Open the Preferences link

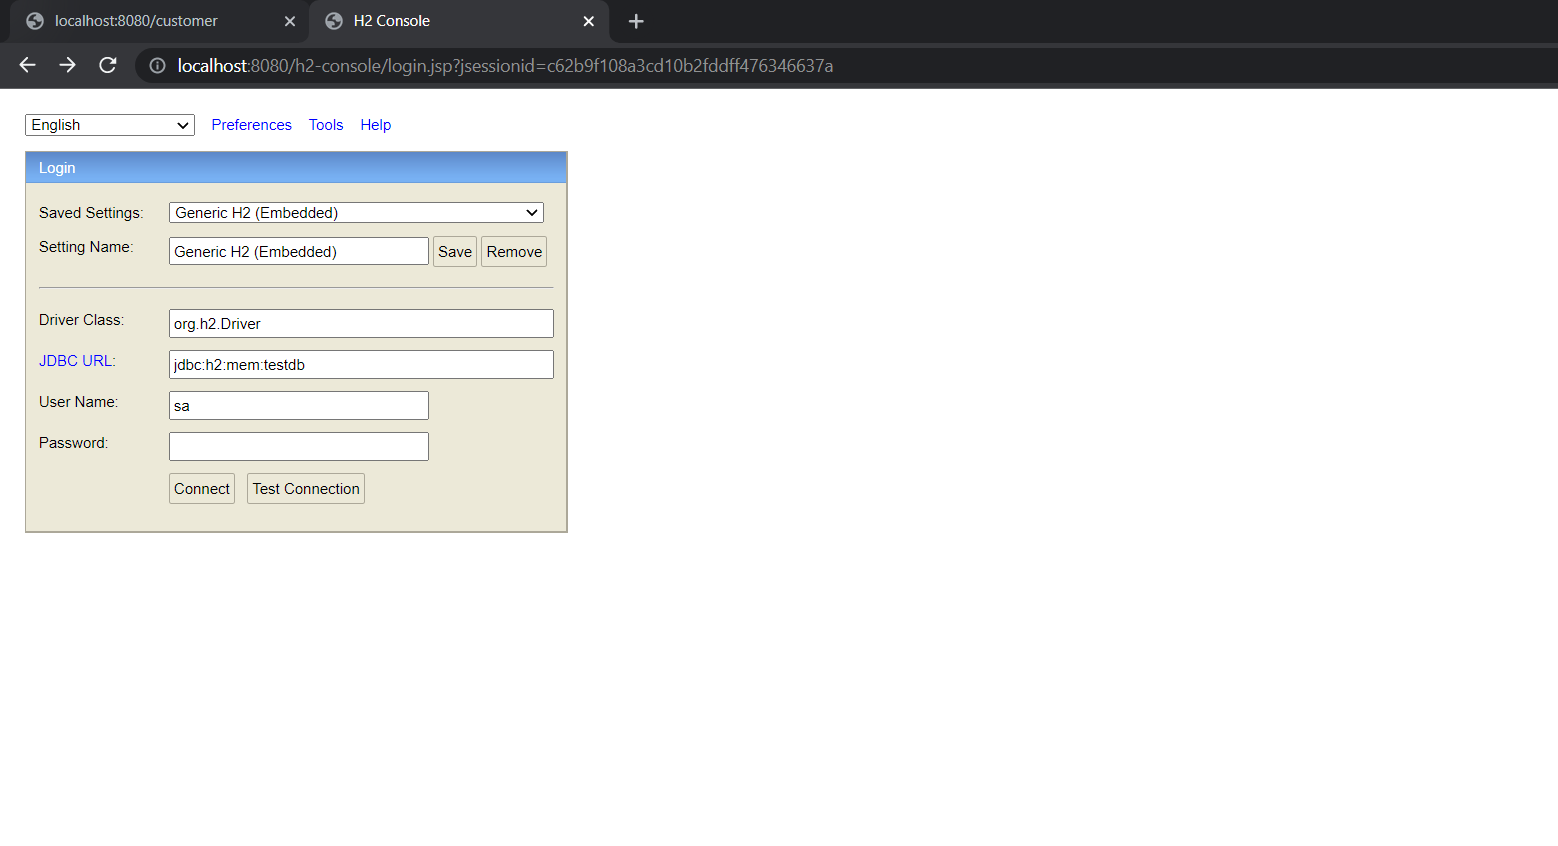251,124
